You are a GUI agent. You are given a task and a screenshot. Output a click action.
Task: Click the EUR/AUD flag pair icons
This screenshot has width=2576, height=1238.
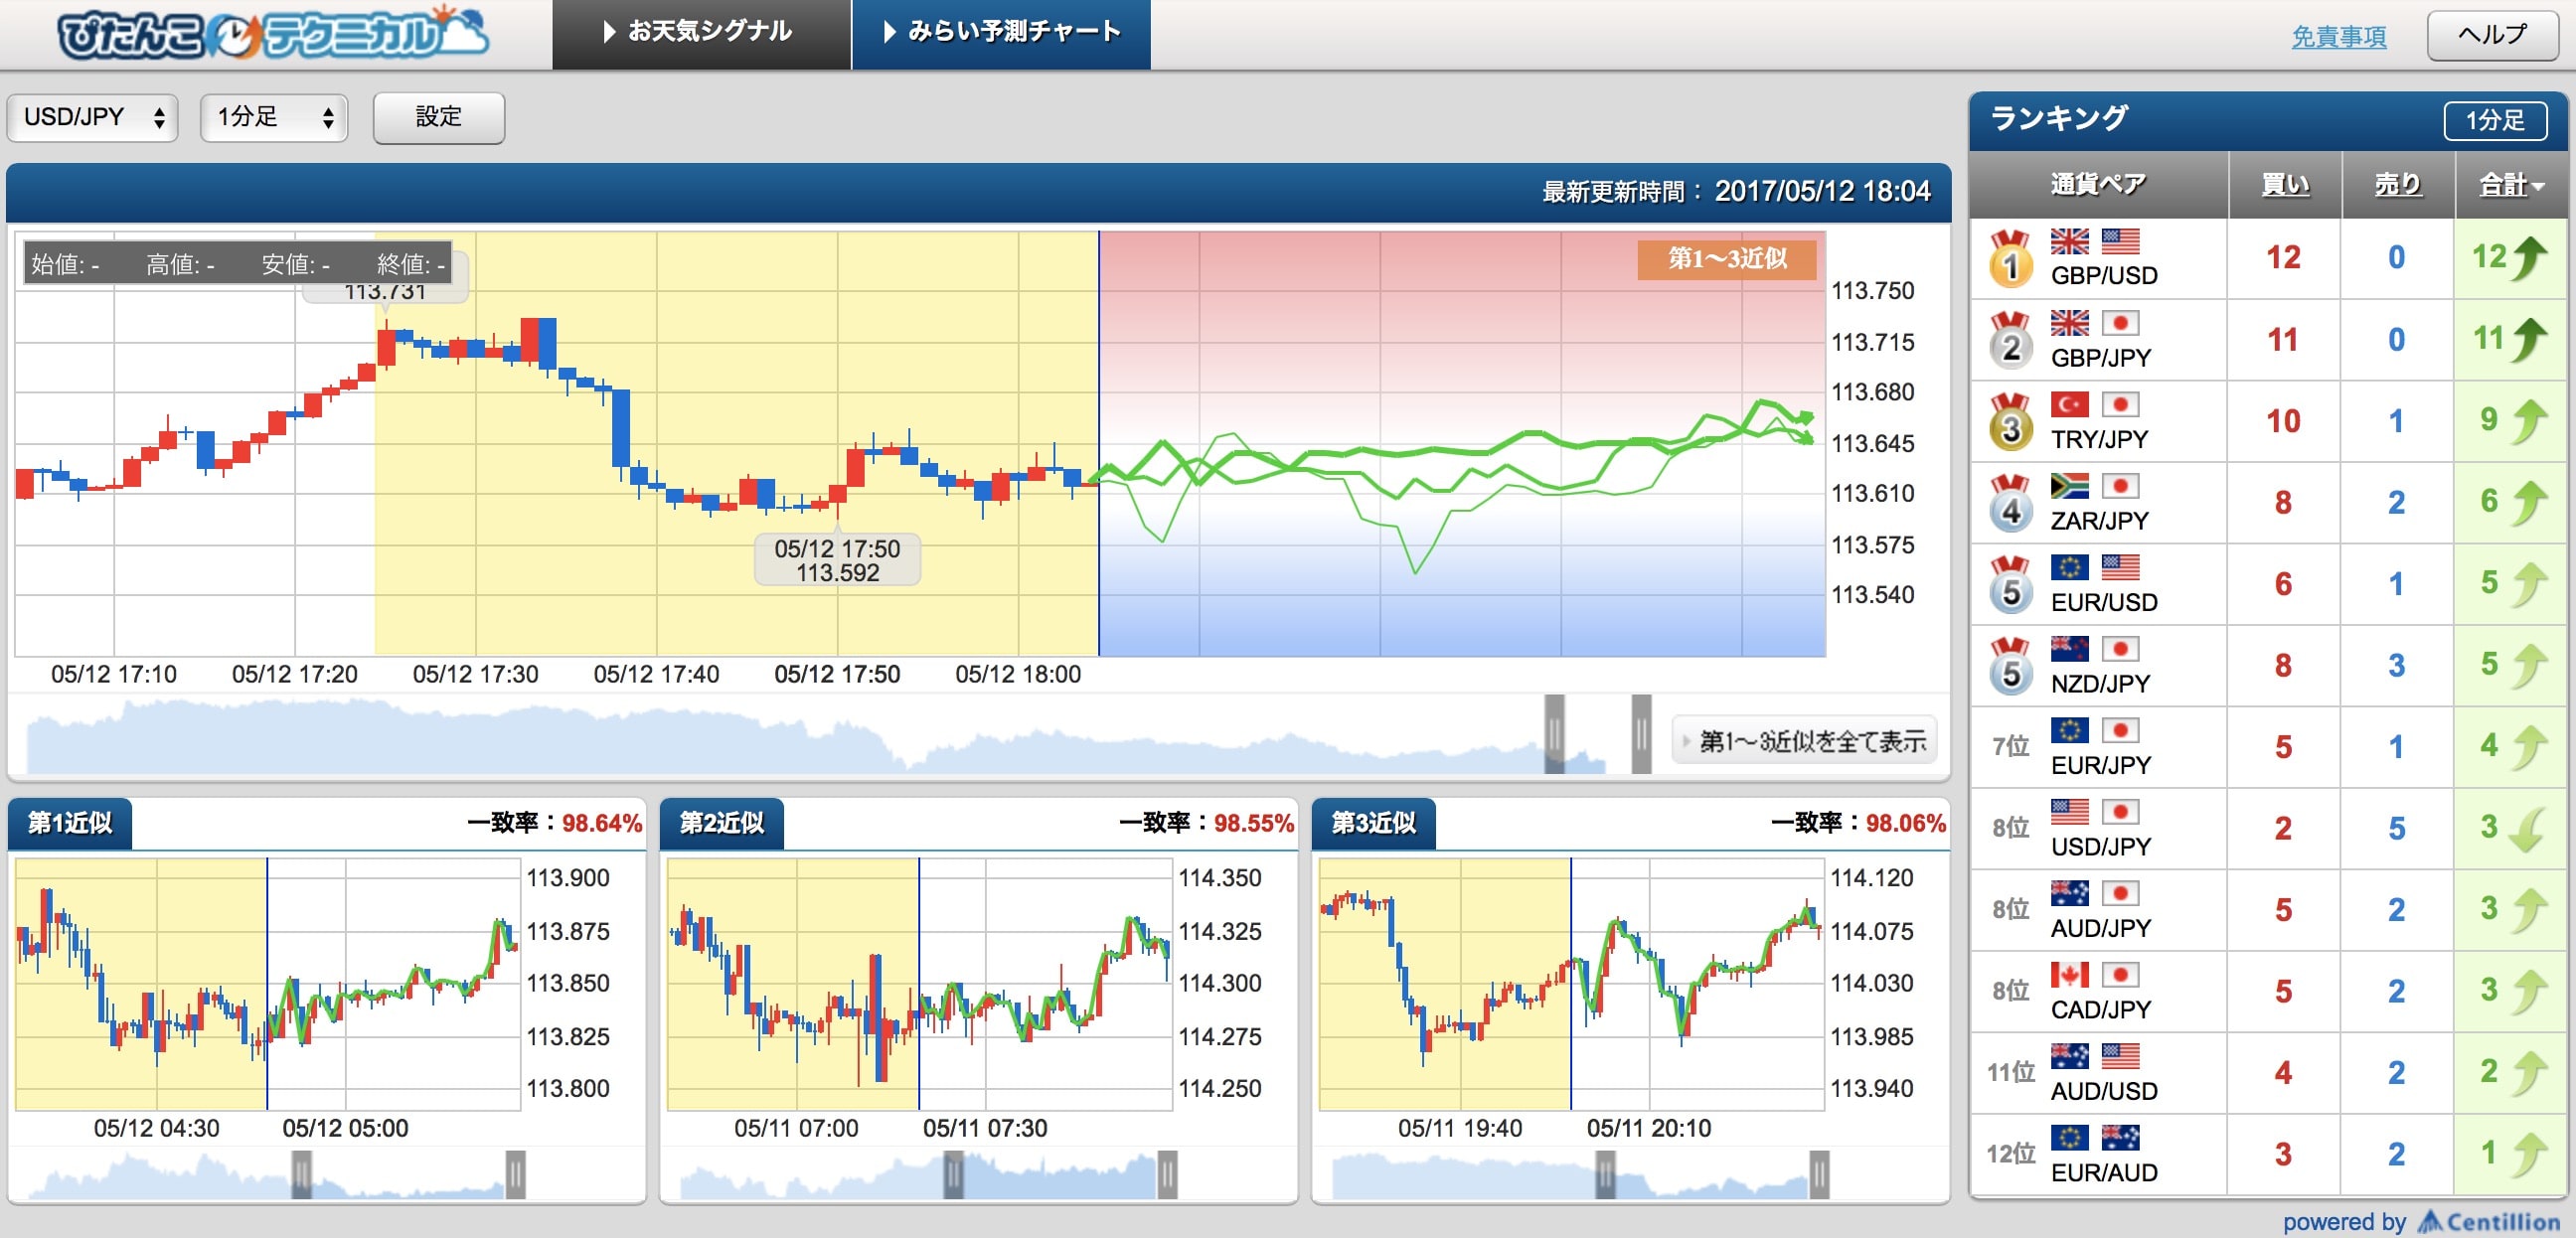[2095, 1138]
